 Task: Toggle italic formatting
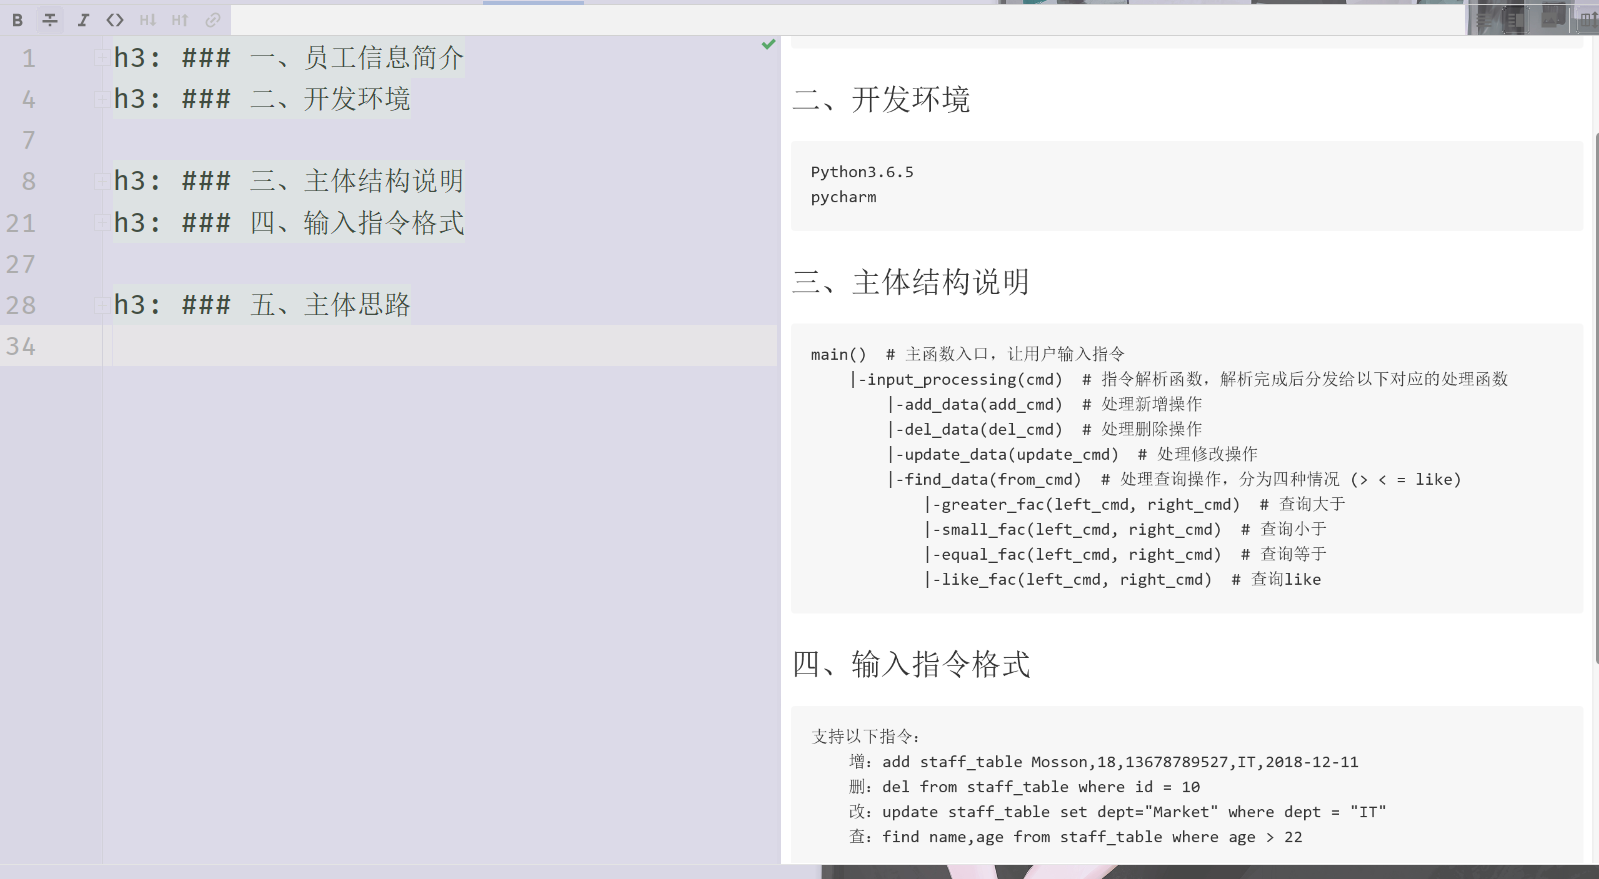coord(83,20)
